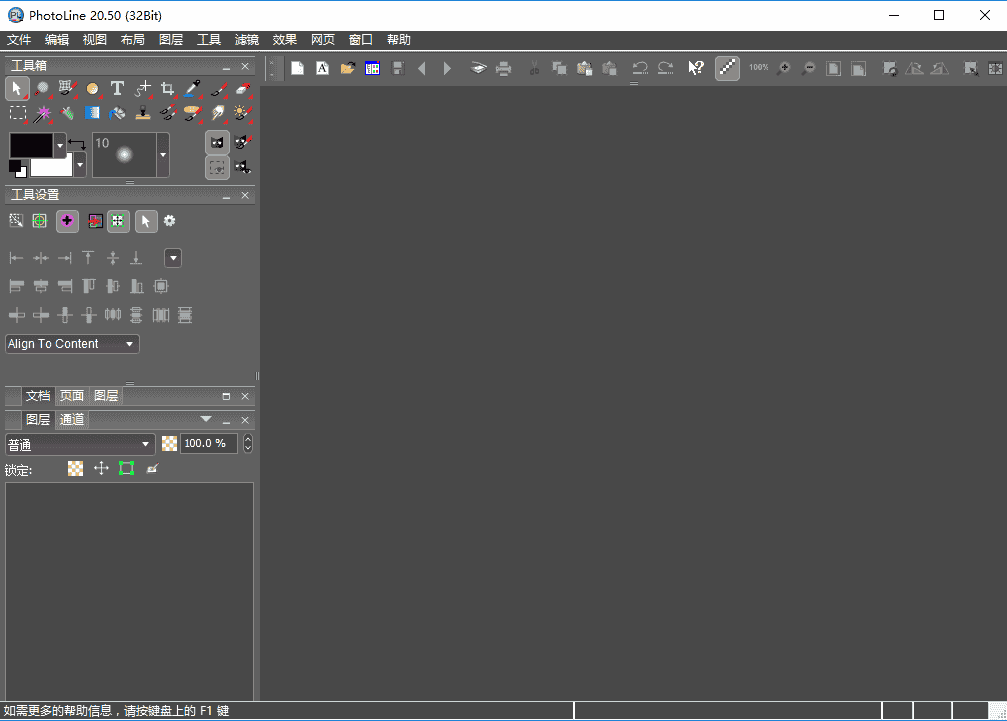Select the Text tool in the toolbox
The height and width of the screenshot is (721, 1007).
point(117,89)
